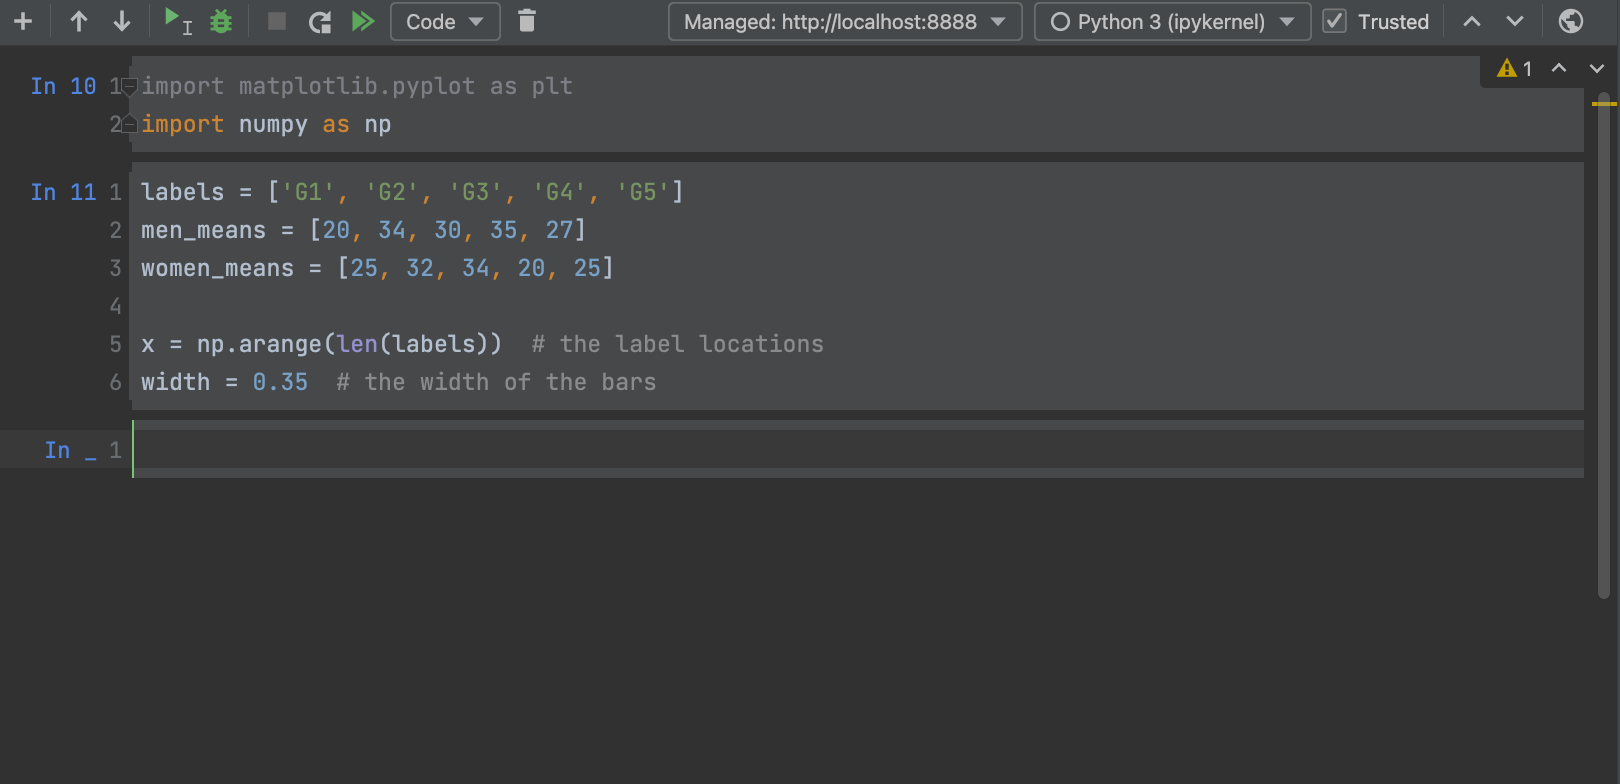The image size is (1620, 784).
Task: Go to previous highlighted problem
Action: 1559,68
